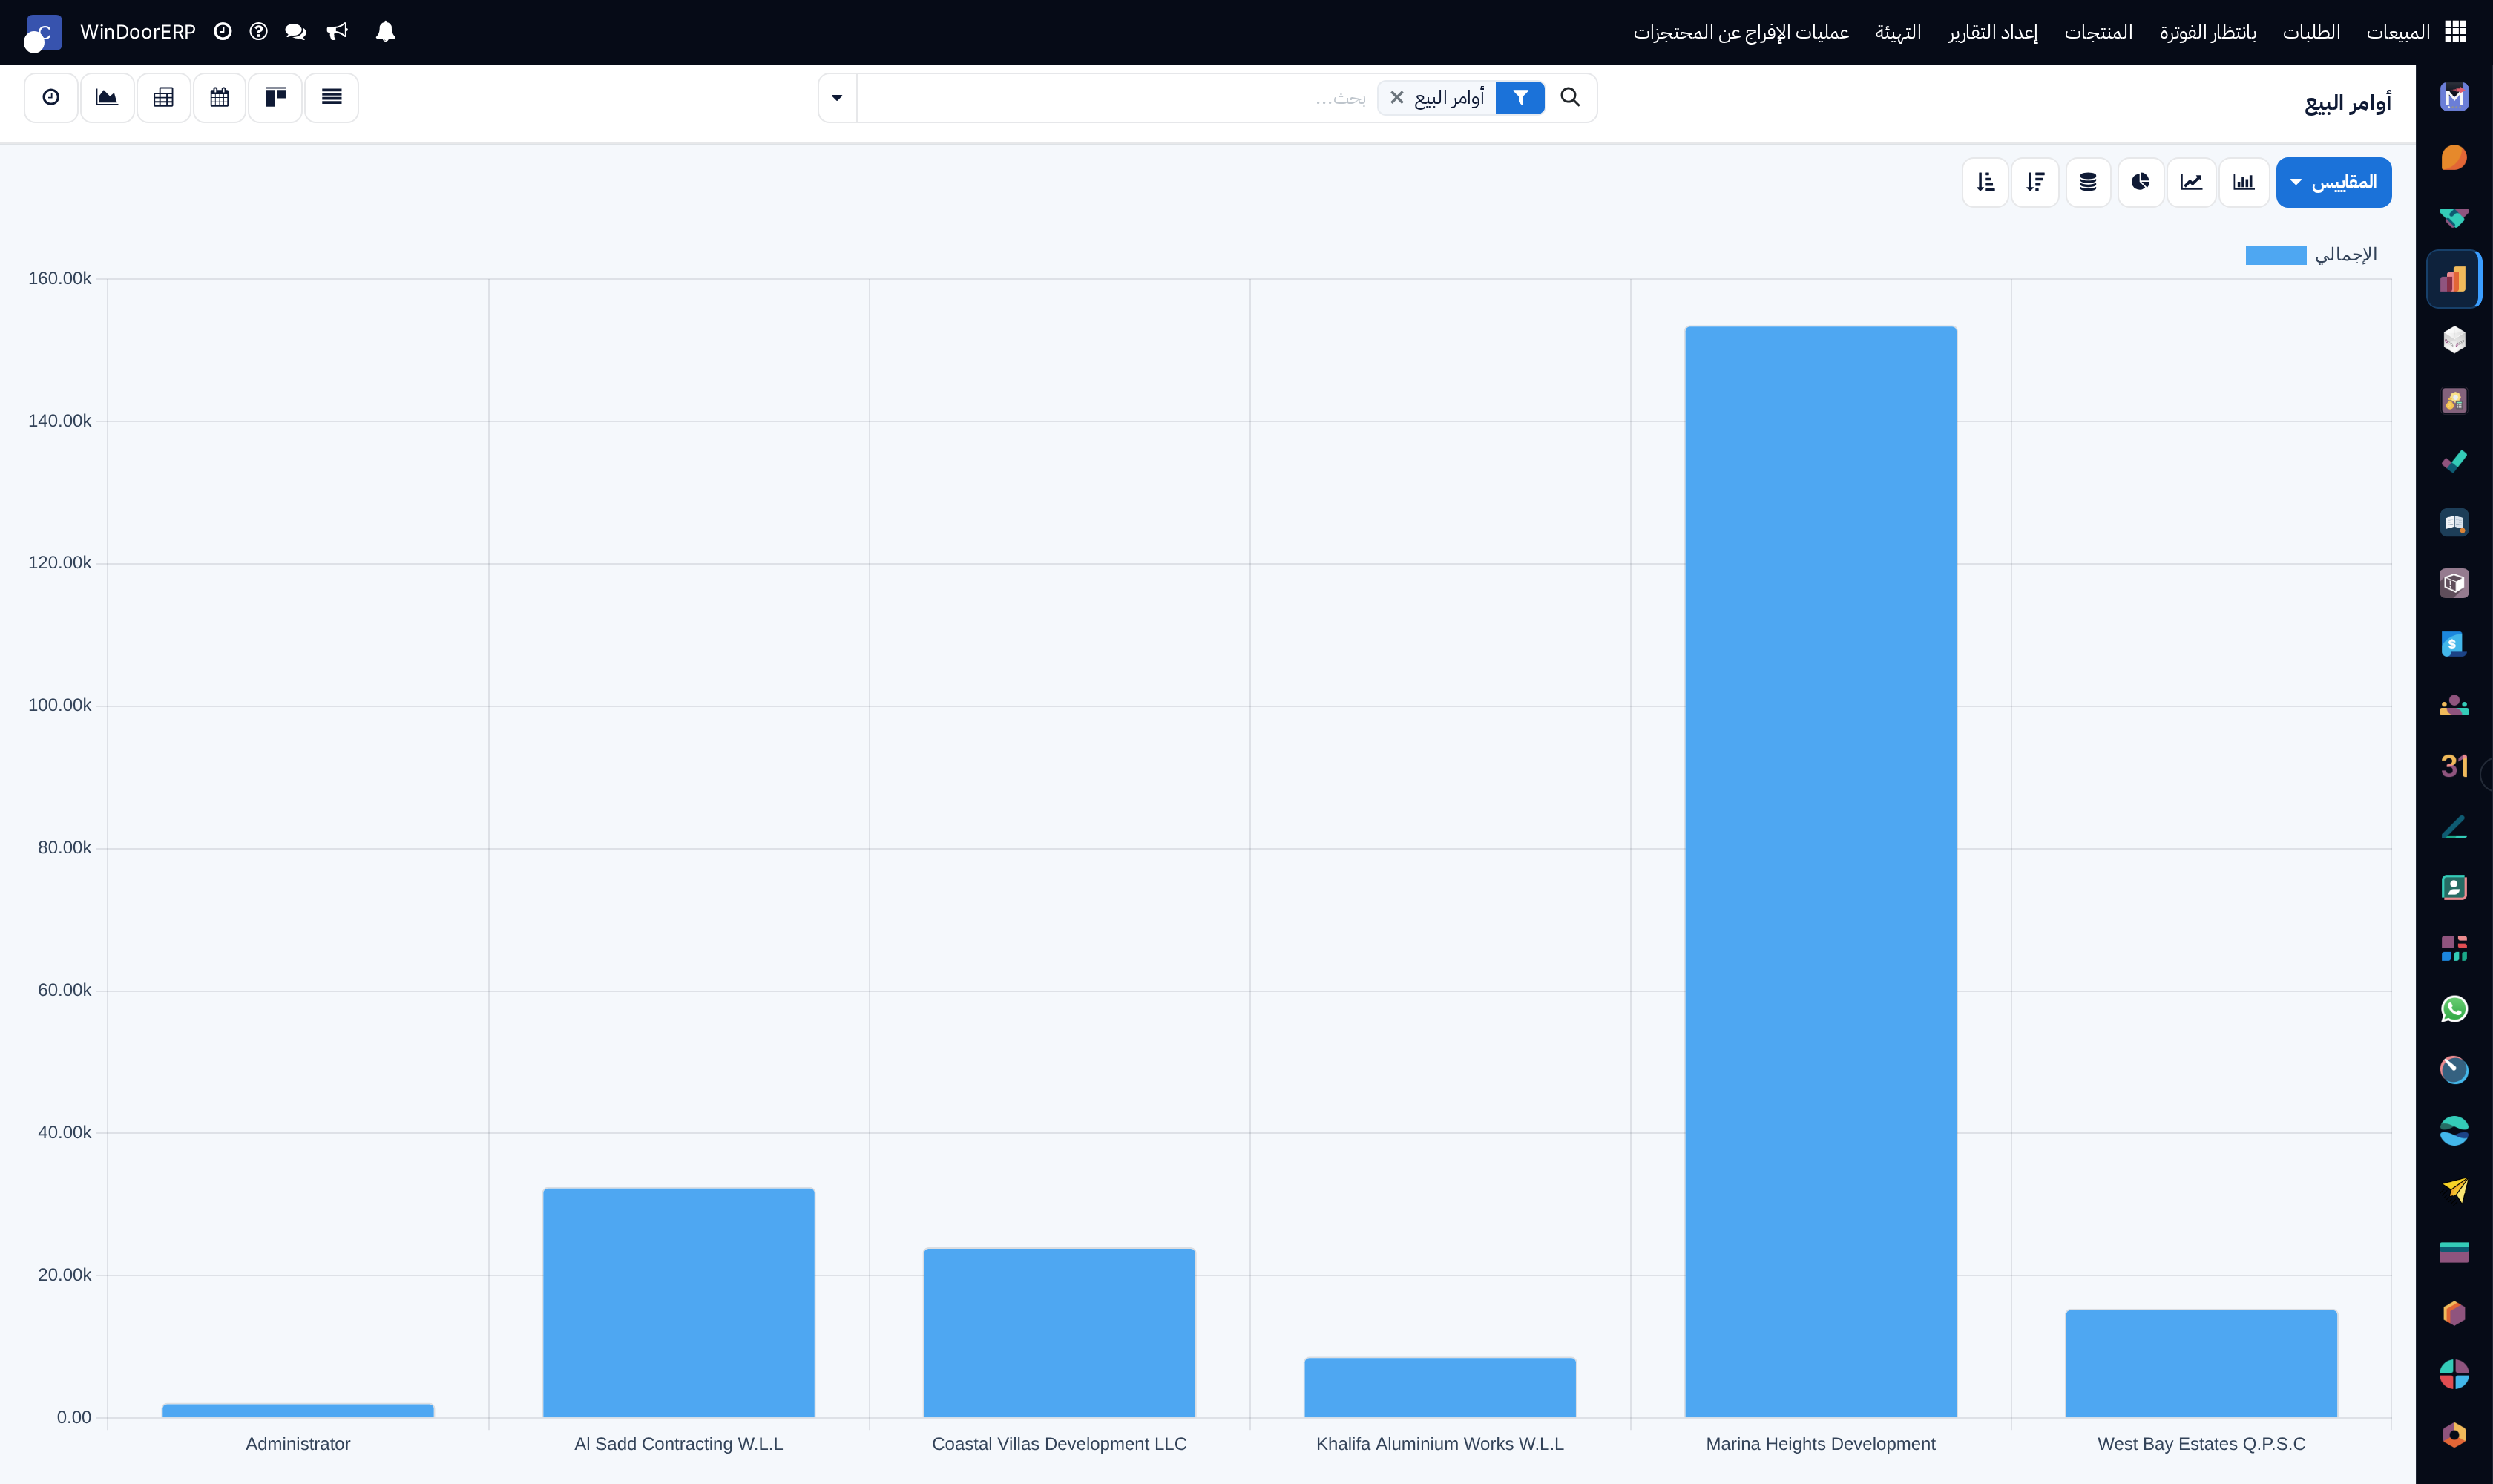Remove the أوامر البيع filter tag
Viewport: 2493px width, 1484px height.
[x=1396, y=98]
